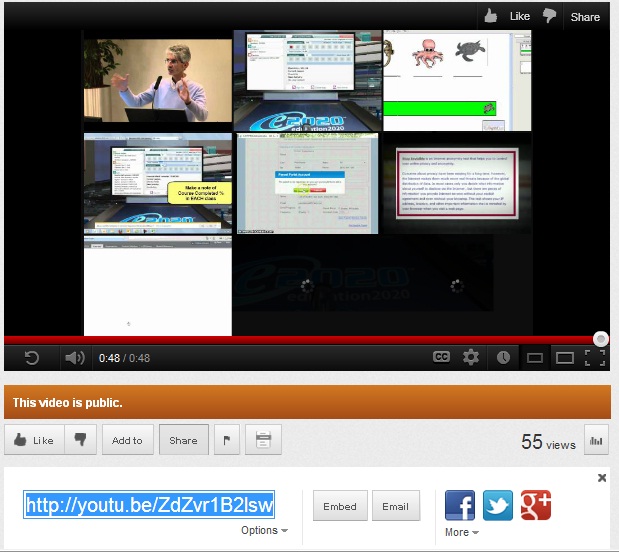
Task: Show video statistics chart
Action: point(595,440)
